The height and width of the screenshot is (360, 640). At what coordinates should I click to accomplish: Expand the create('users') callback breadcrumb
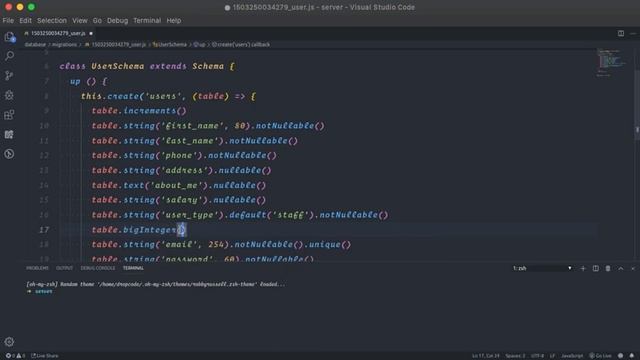click(x=241, y=44)
